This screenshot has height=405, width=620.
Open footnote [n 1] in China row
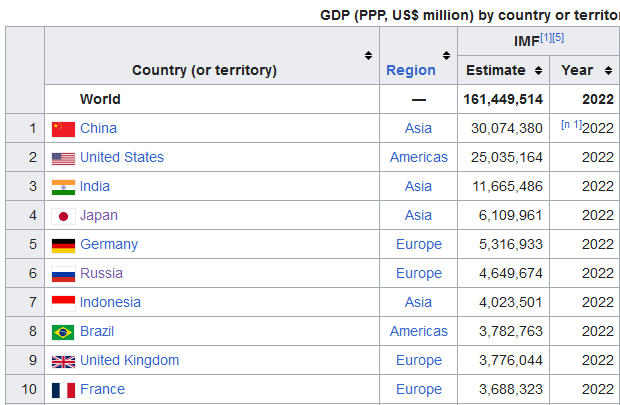click(x=571, y=125)
